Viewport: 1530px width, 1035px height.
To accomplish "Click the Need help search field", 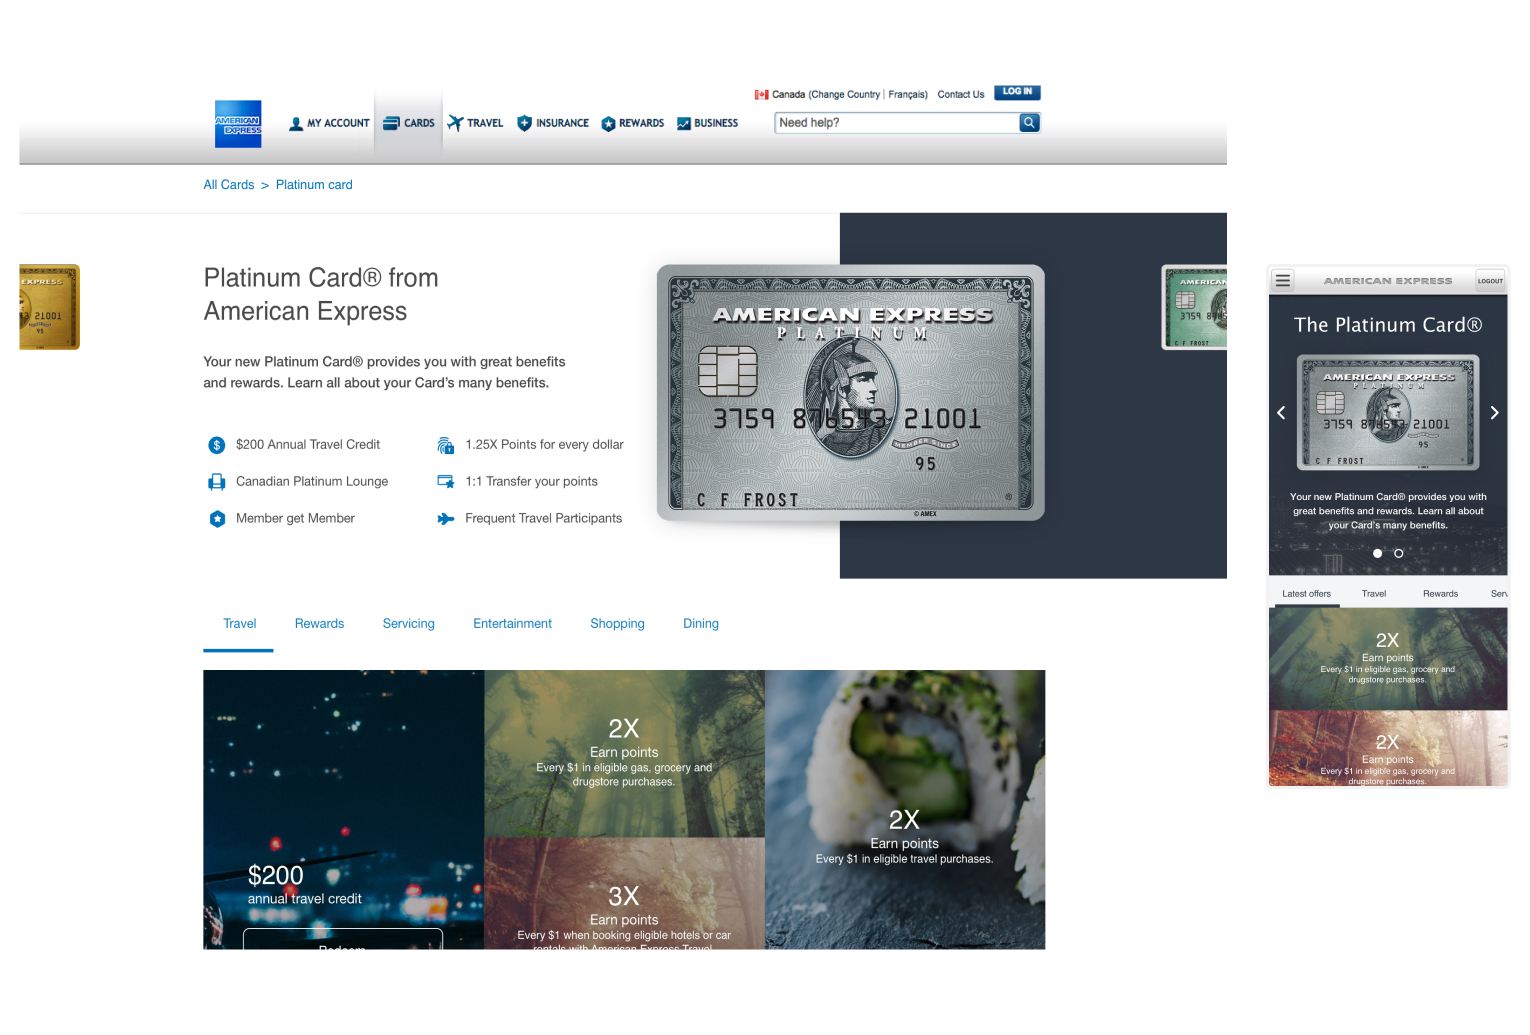I will coord(895,123).
